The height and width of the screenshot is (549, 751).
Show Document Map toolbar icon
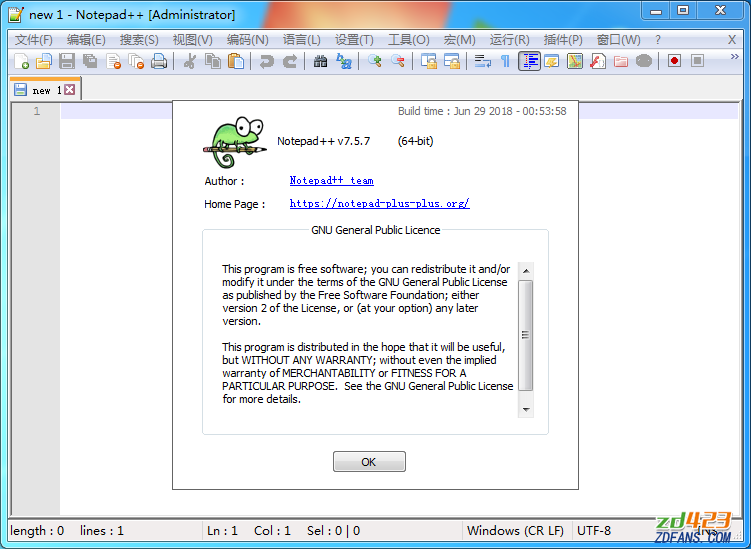(575, 61)
